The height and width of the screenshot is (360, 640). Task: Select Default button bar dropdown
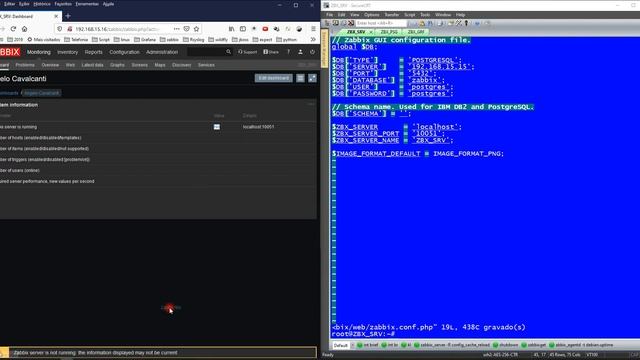tap(343, 345)
